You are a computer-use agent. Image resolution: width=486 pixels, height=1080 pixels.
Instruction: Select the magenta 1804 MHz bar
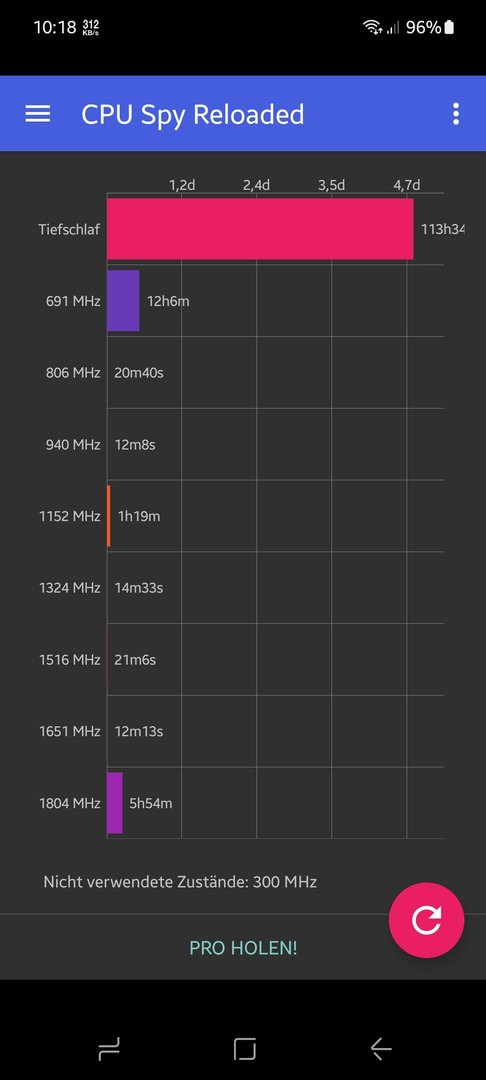tap(115, 802)
